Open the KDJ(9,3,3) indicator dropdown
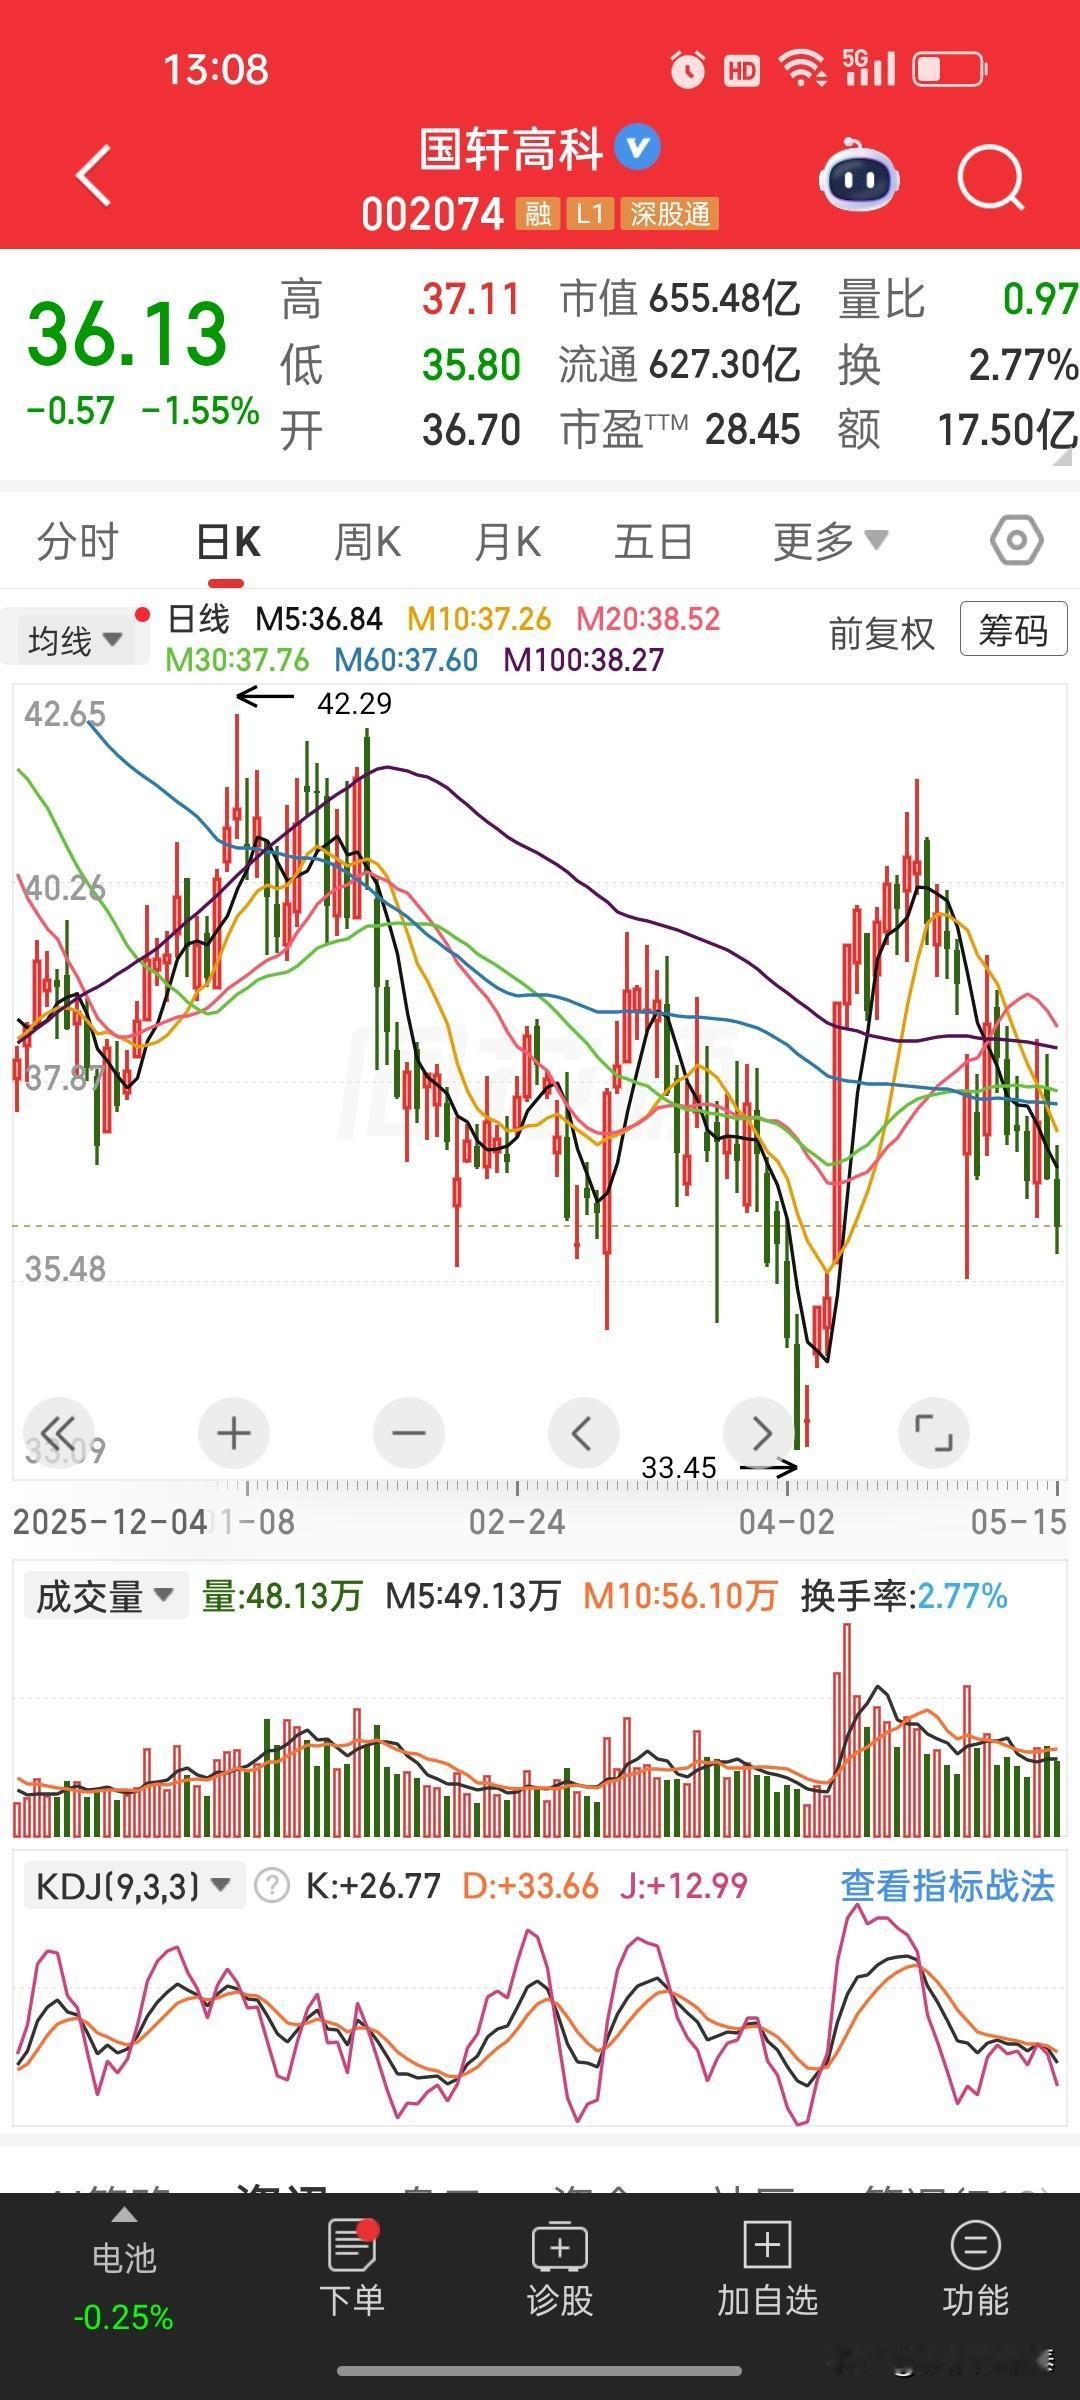The width and height of the screenshot is (1080, 2400). pyautogui.click(x=134, y=1886)
